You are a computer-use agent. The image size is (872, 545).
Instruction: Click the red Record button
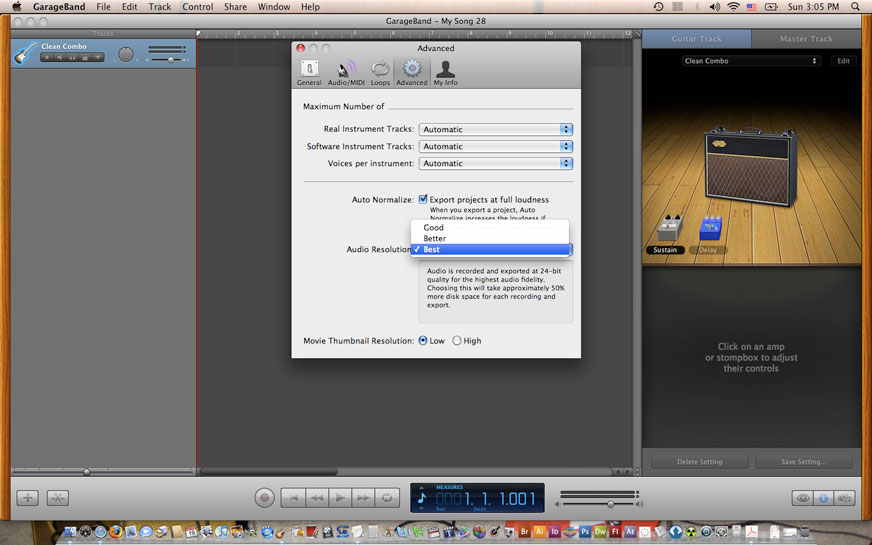pos(264,497)
